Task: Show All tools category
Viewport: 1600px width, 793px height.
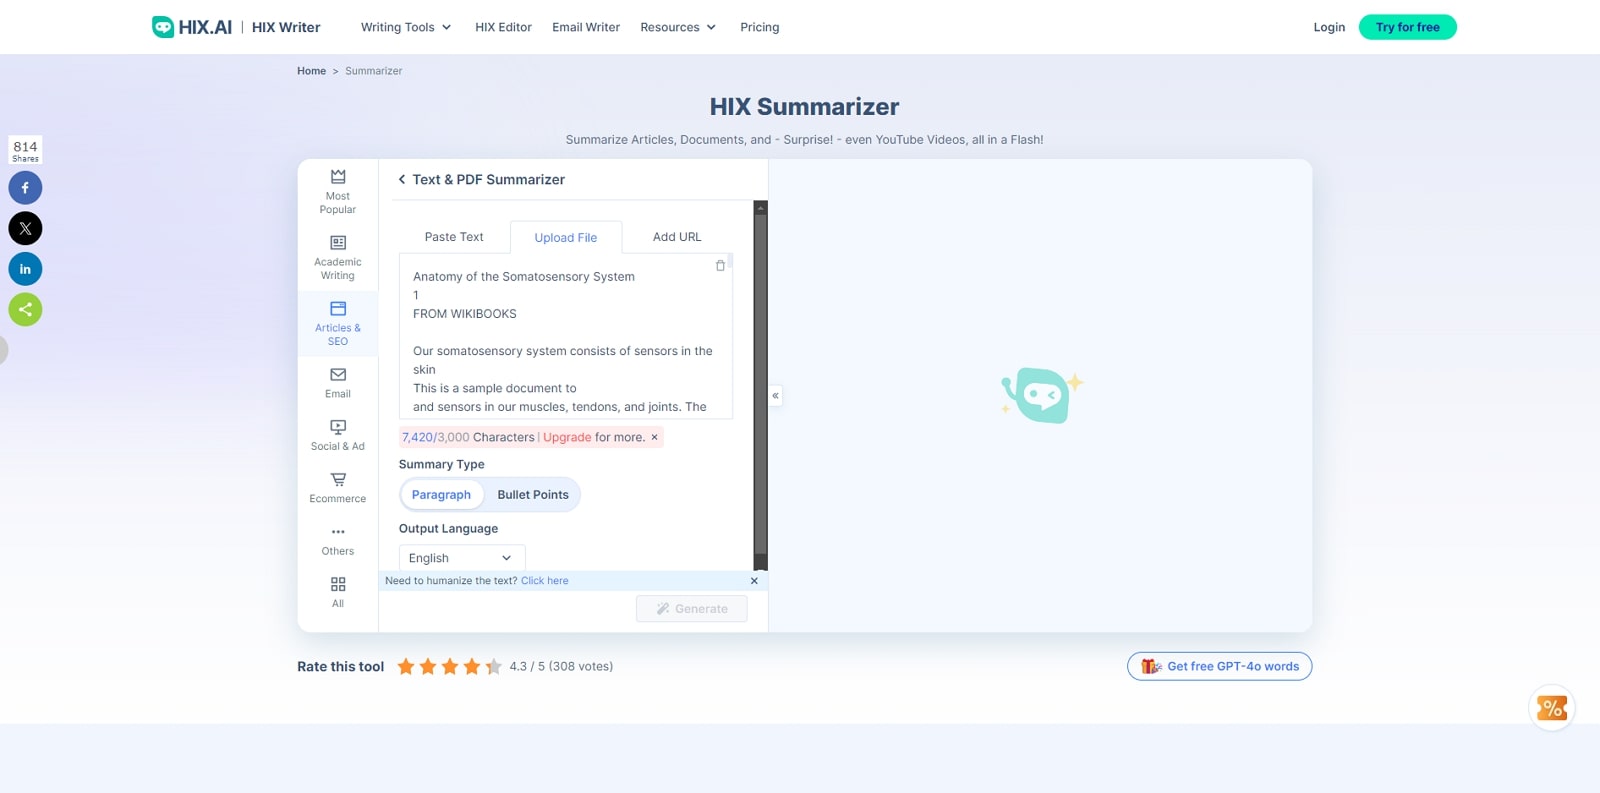Action: pyautogui.click(x=338, y=593)
